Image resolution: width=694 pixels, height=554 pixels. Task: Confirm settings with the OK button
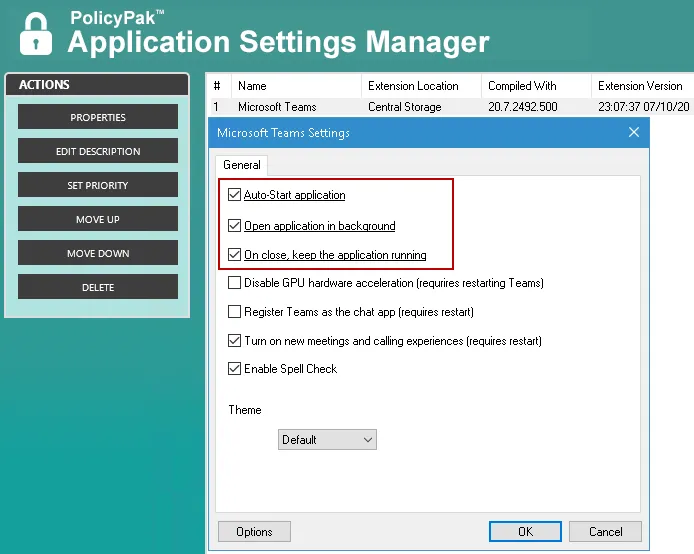(x=525, y=532)
